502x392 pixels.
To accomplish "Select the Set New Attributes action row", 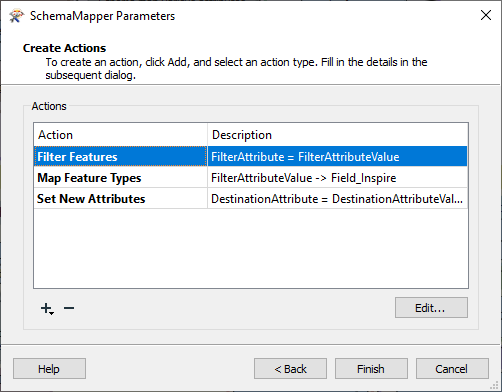I will click(x=251, y=198).
